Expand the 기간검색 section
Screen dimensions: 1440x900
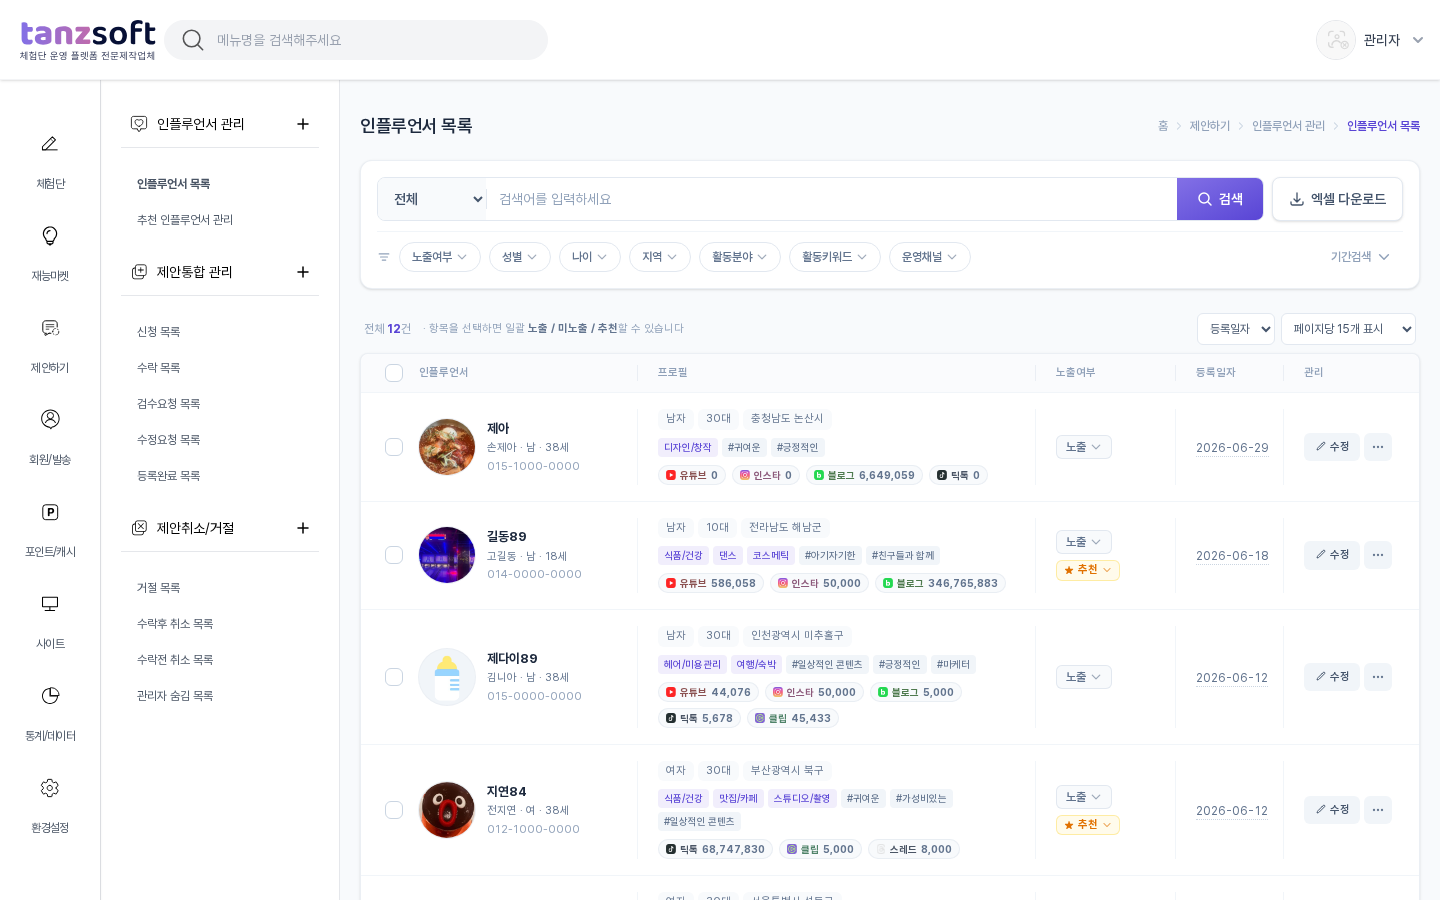click(1360, 257)
